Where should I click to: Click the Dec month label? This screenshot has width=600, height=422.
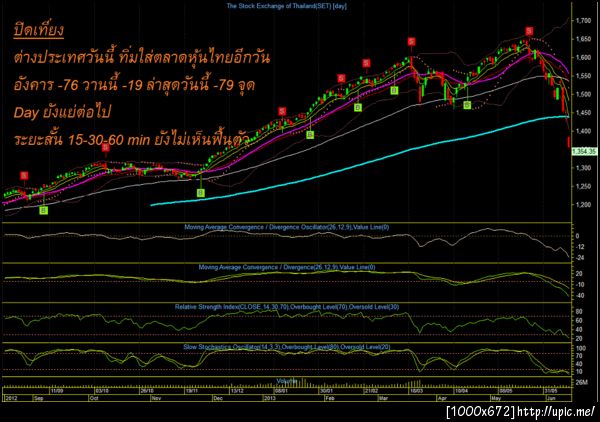coord(218,398)
